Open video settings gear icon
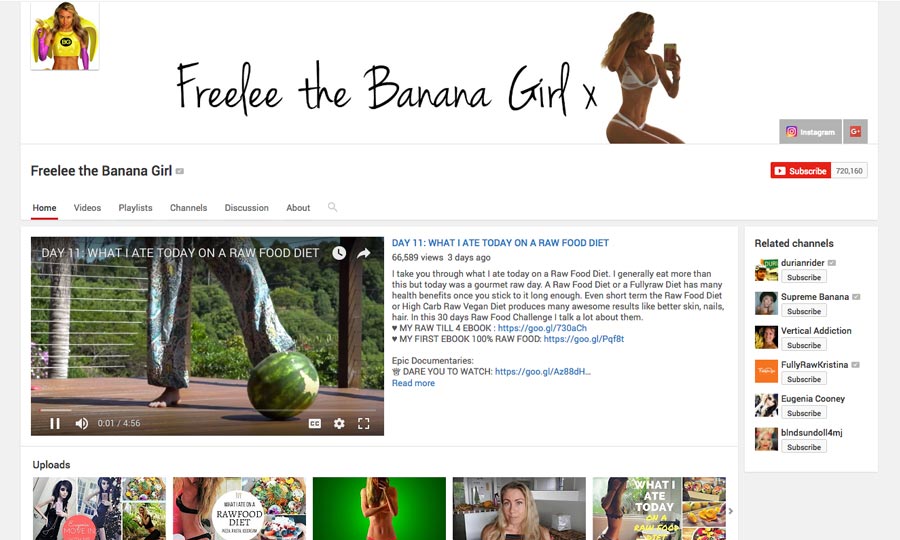This screenshot has height=540, width=900. (x=339, y=424)
